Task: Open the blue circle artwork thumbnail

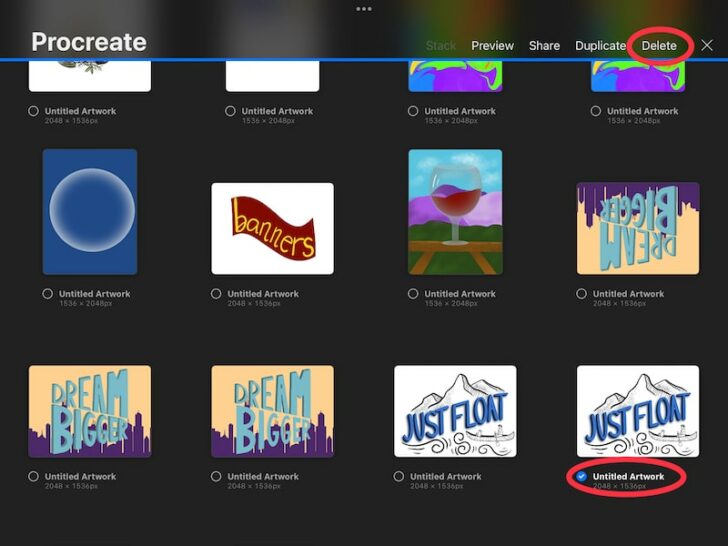Action: [x=90, y=212]
